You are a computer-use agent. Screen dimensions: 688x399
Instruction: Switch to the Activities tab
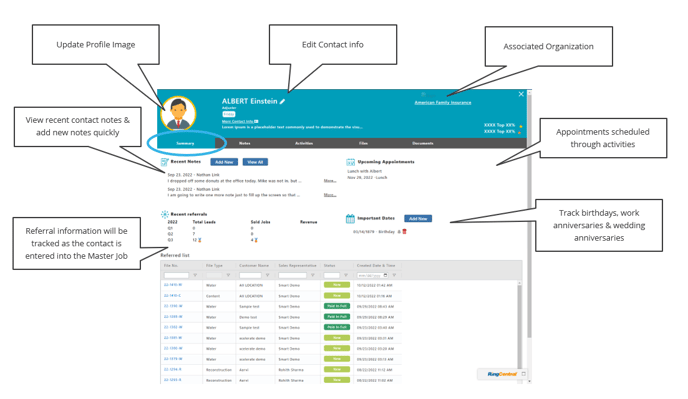(304, 143)
